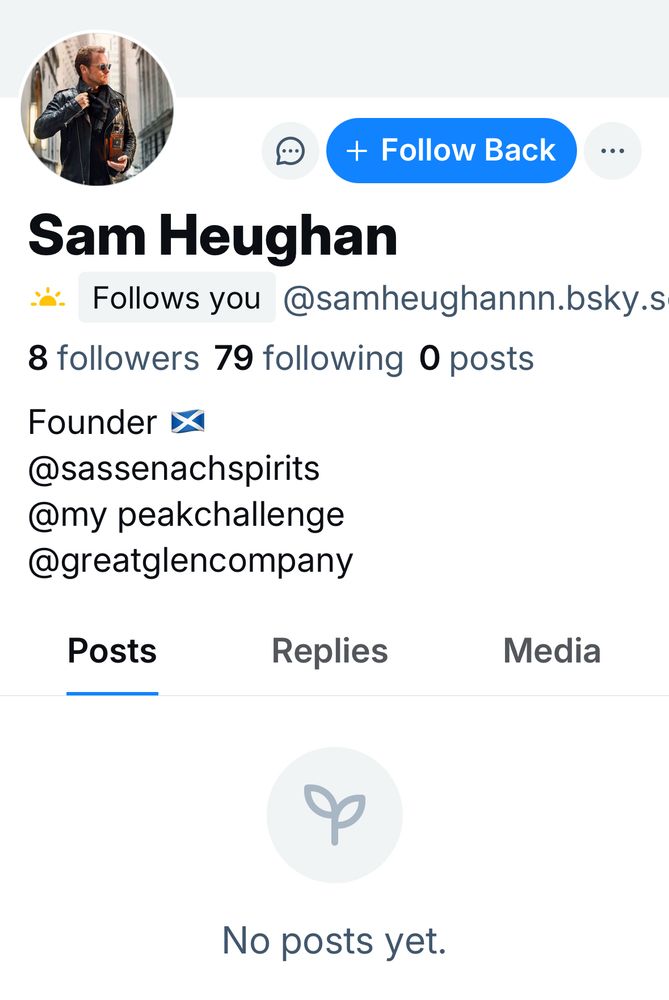Click the 0 posts counter
The width and height of the screenshot is (669, 1000).
click(x=476, y=358)
